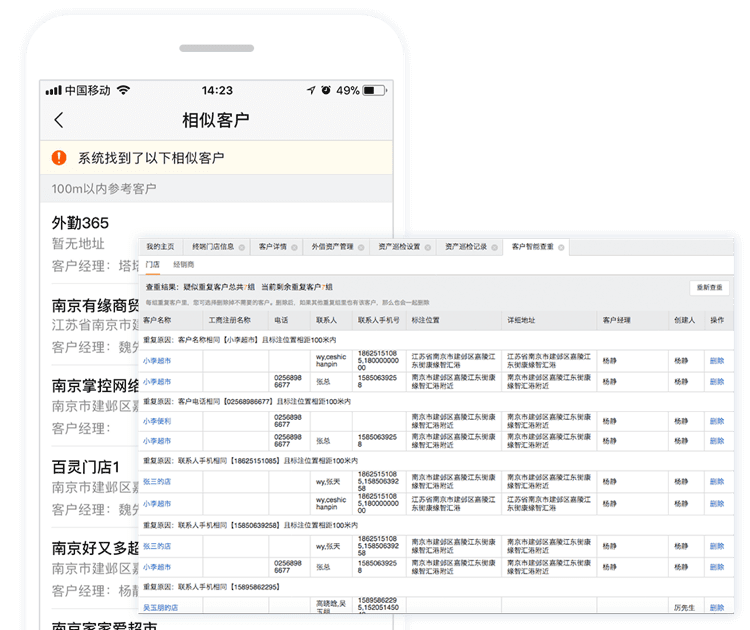Switch to the 经销商 sub-tab
The image size is (750, 630).
coord(184,265)
